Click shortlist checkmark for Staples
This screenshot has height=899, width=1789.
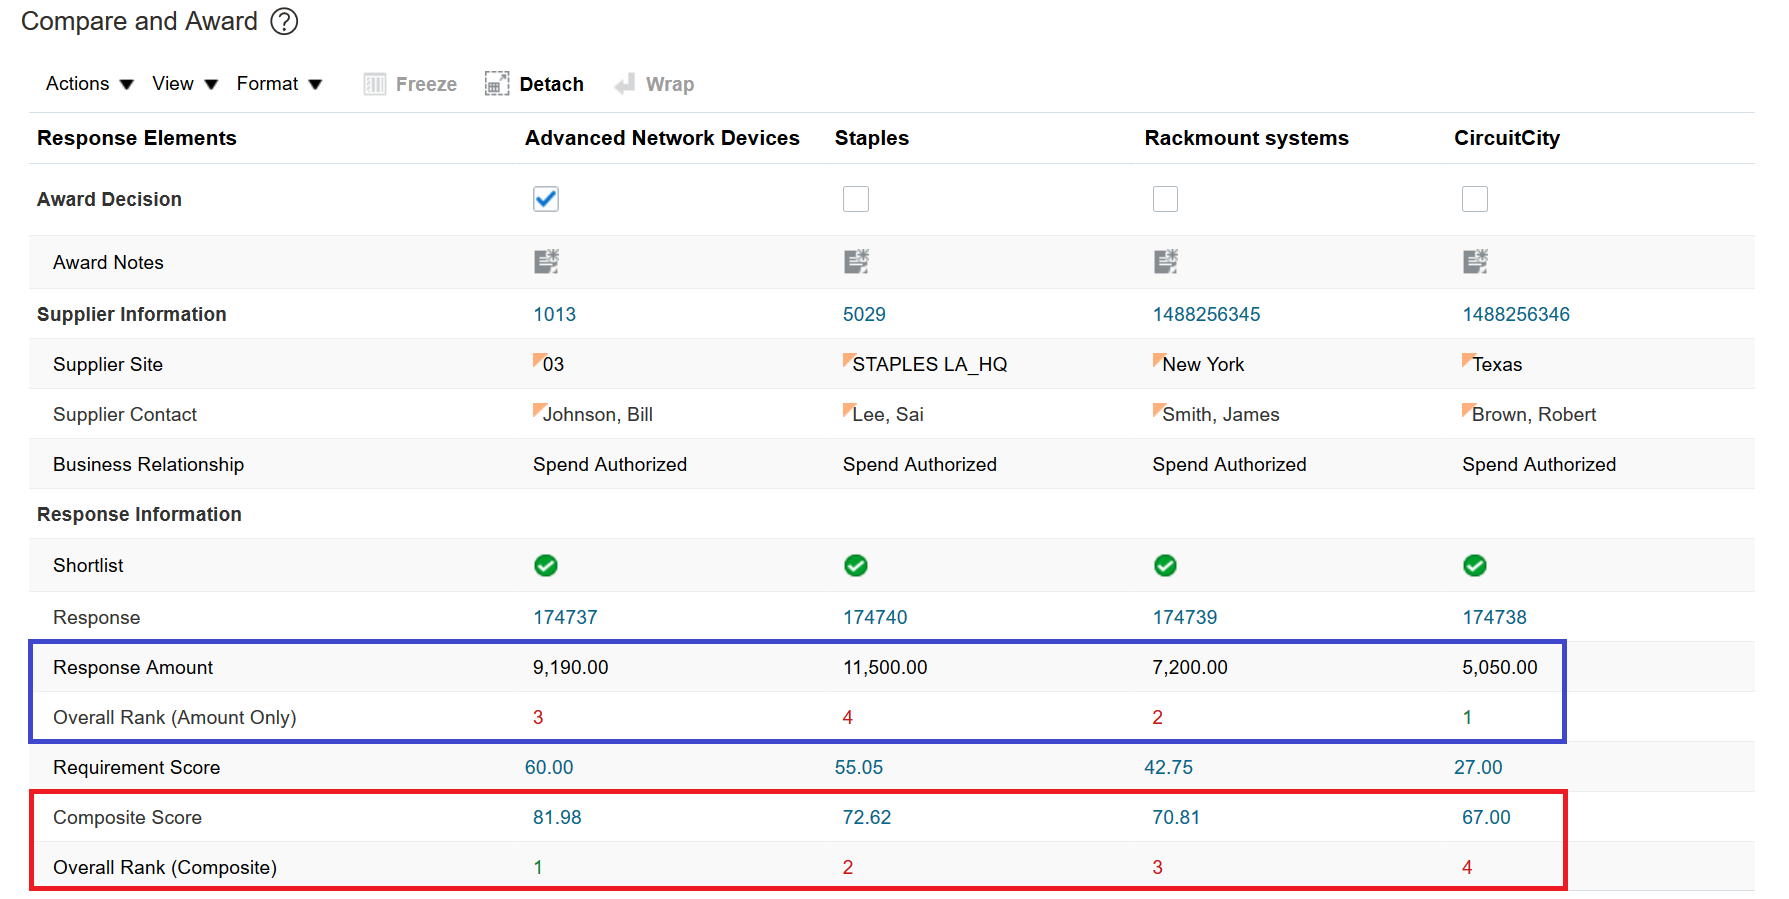tap(856, 566)
